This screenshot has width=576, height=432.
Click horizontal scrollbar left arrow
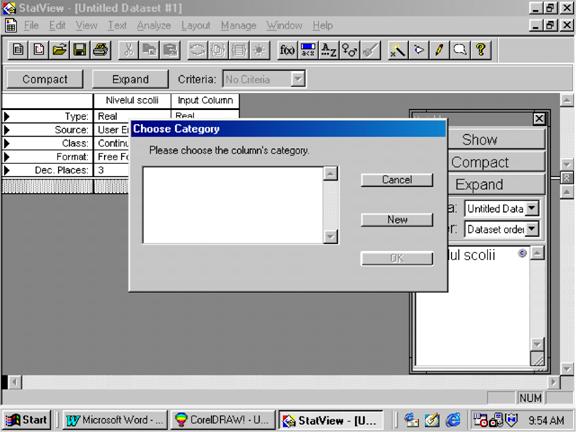pos(15,382)
